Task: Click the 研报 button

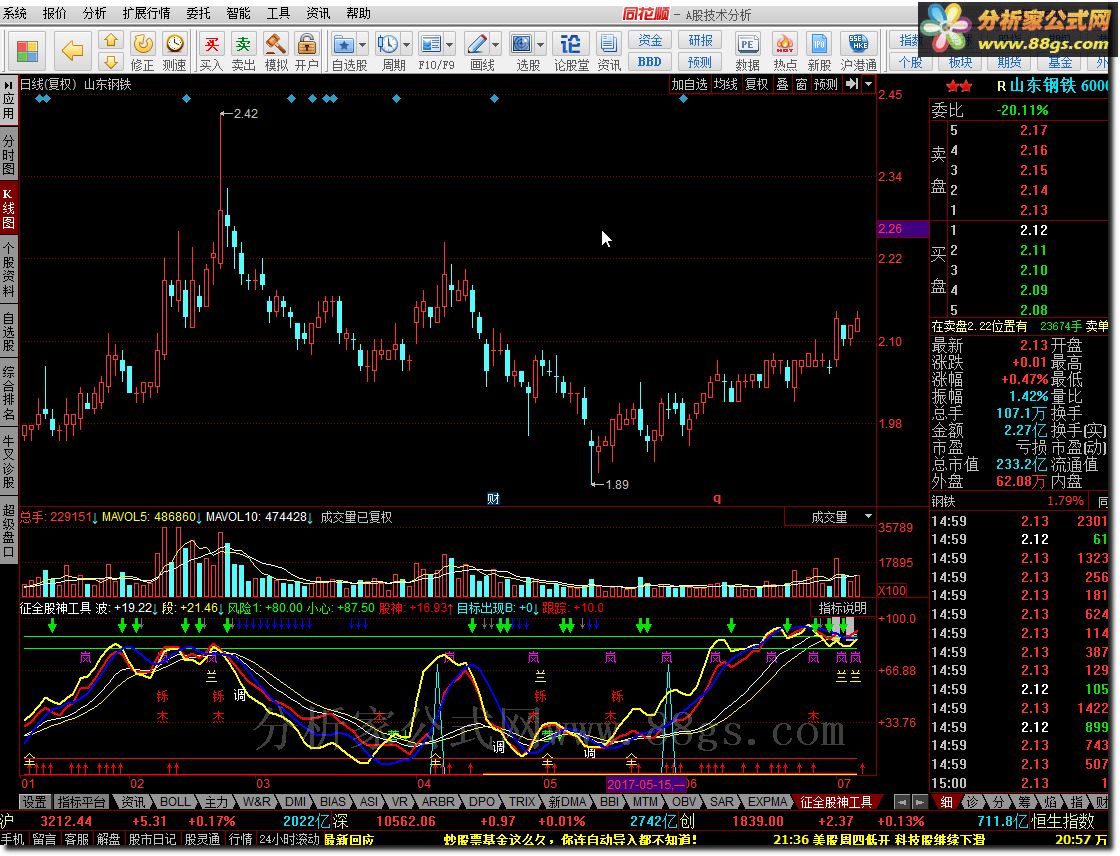Action: pyautogui.click(x=700, y=40)
